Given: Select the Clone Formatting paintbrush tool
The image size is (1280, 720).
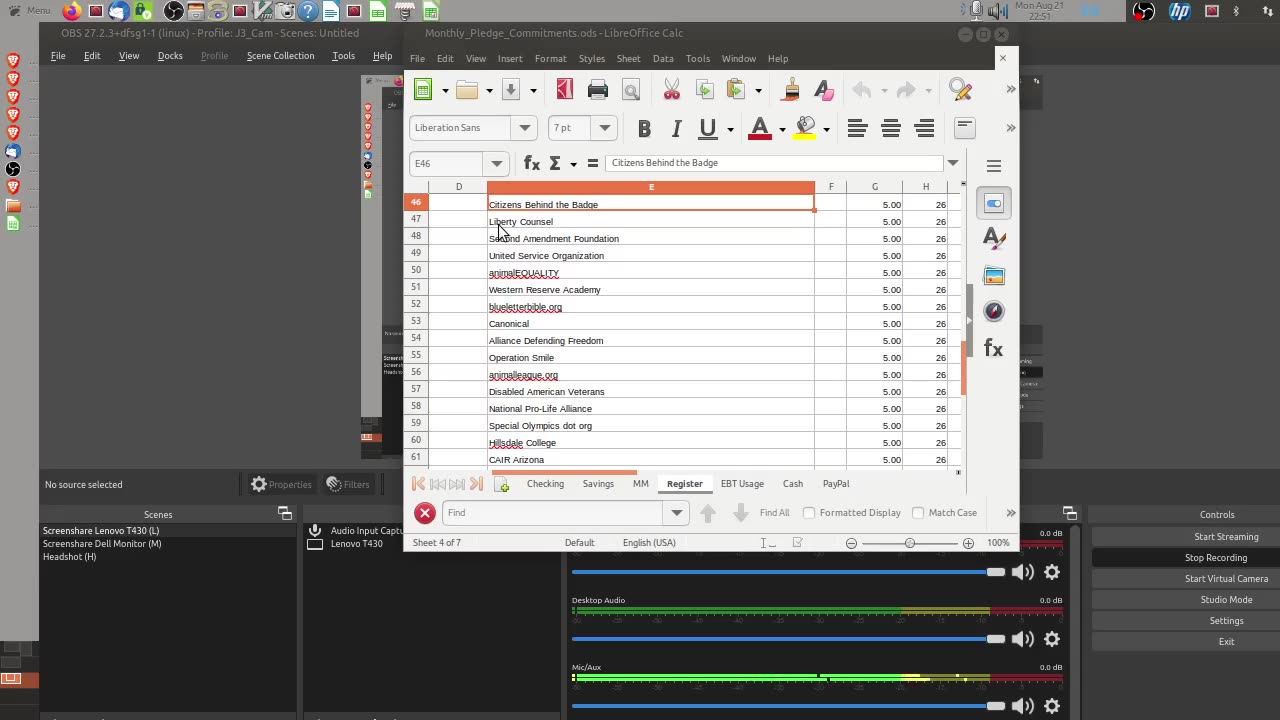Looking at the screenshot, I should tap(791, 90).
